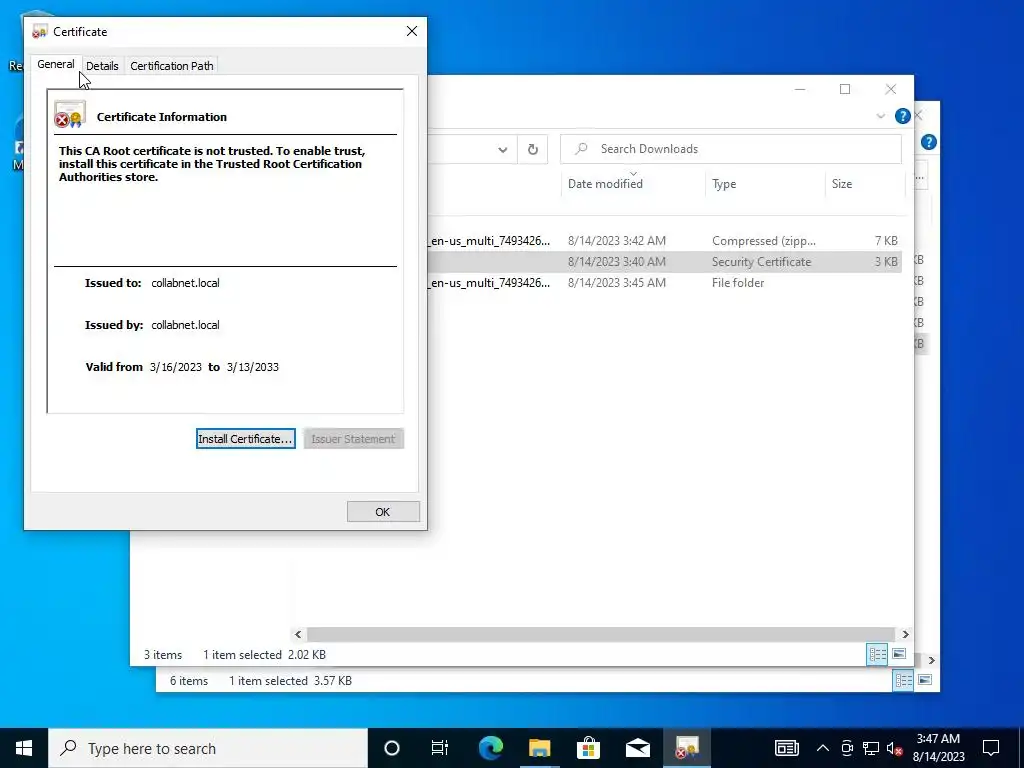Click the Search Downloads field
Image resolution: width=1024 pixels, height=768 pixels.
click(x=731, y=149)
